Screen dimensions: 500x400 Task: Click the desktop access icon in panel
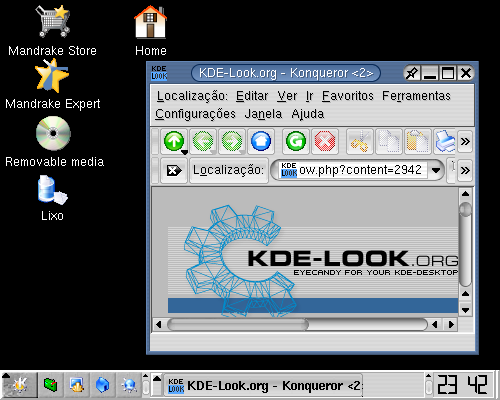coord(77,385)
